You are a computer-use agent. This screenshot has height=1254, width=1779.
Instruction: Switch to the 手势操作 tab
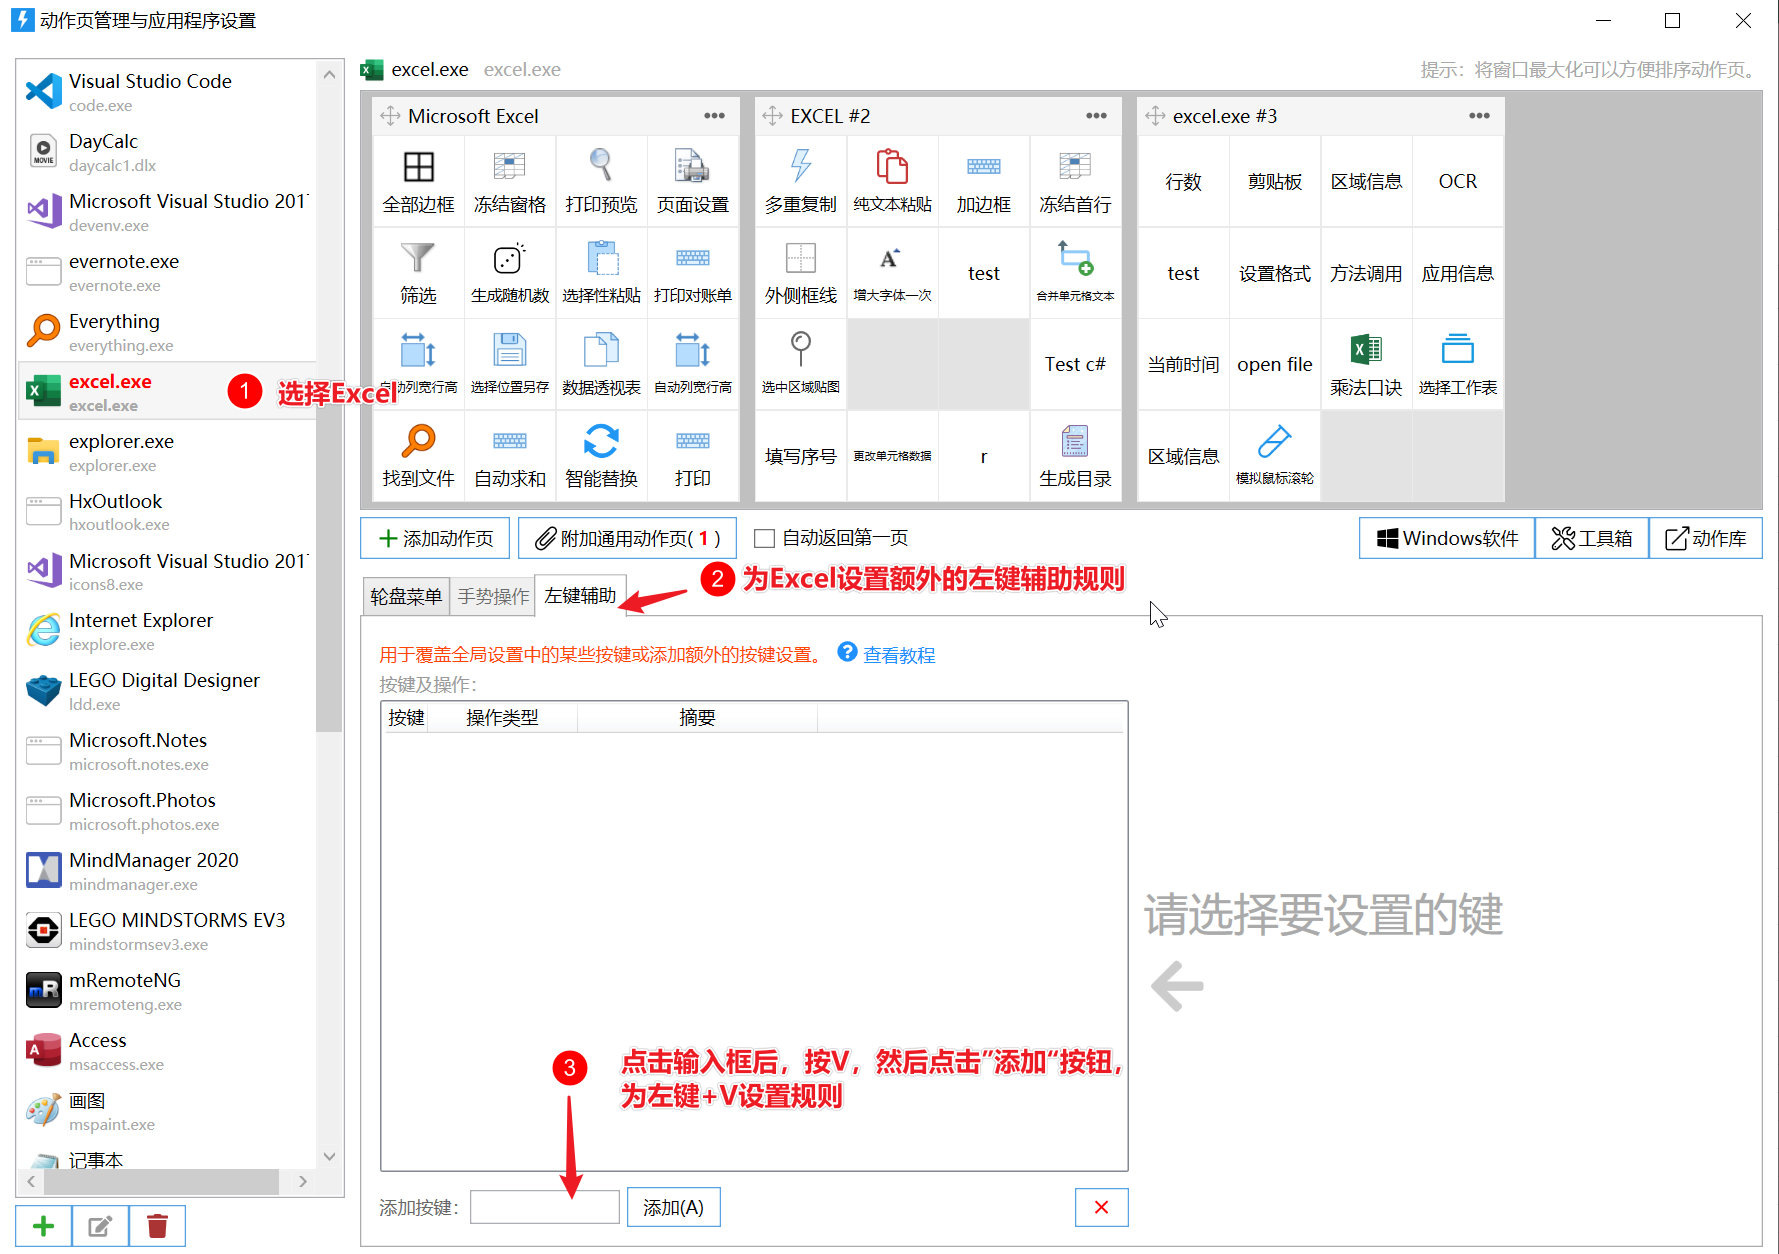point(493,596)
